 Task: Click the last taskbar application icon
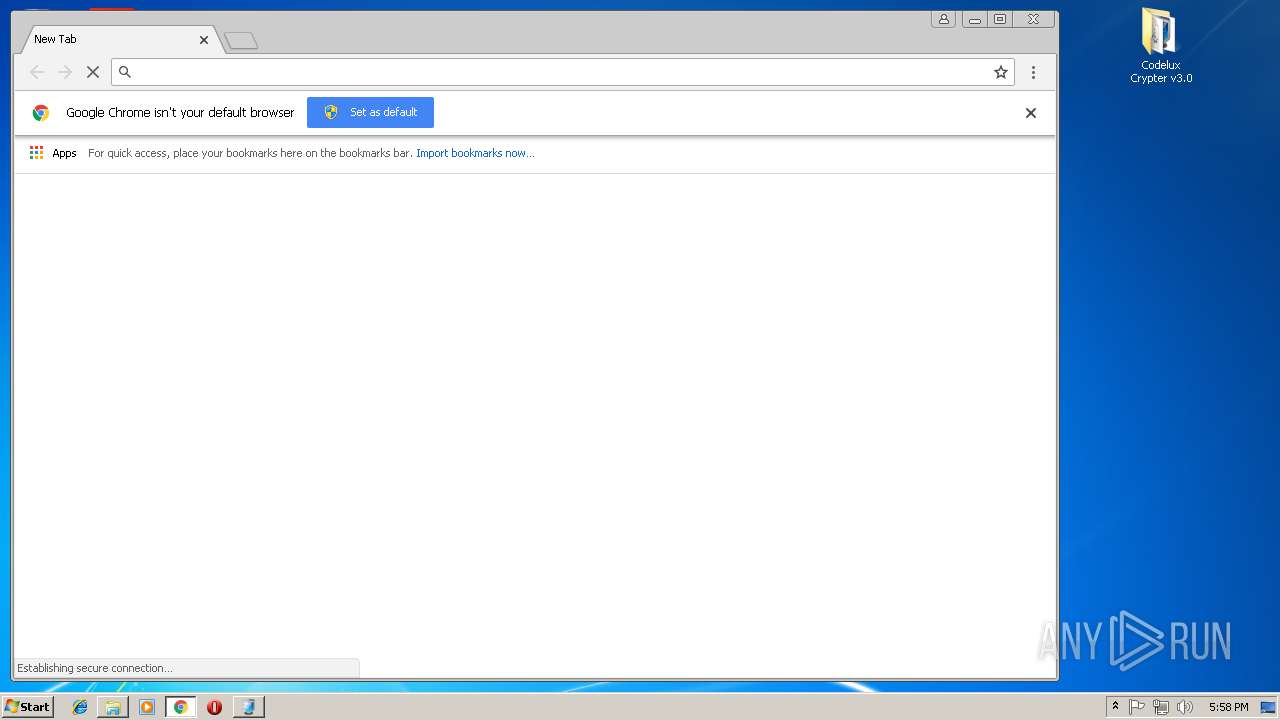point(248,707)
